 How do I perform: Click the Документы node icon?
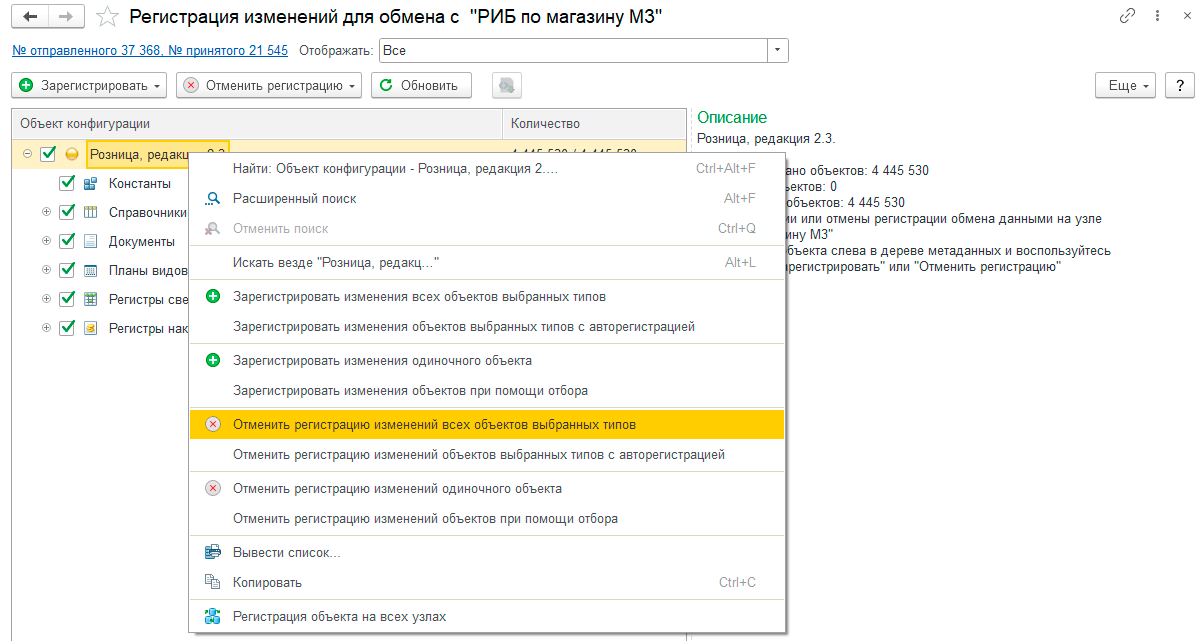pos(90,241)
